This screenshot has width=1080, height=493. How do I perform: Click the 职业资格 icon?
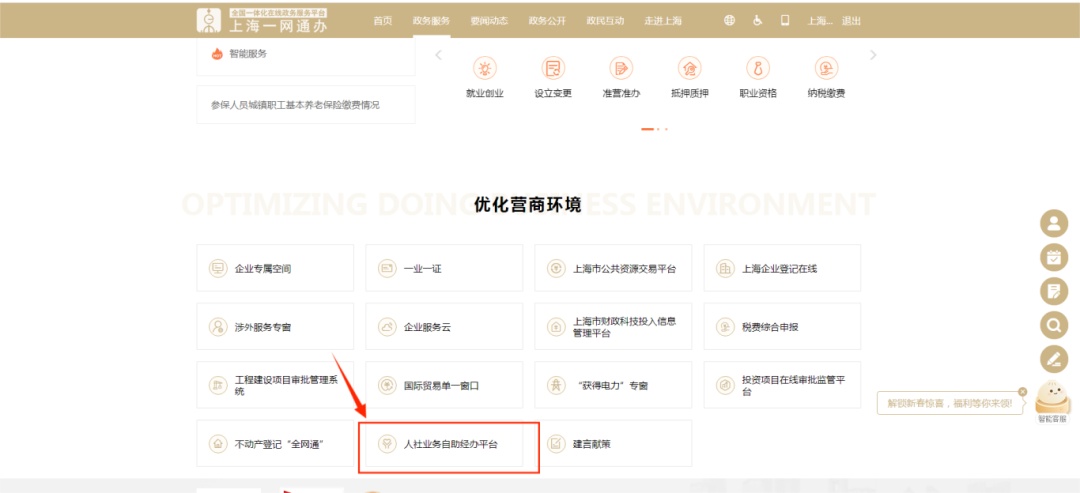[758, 68]
